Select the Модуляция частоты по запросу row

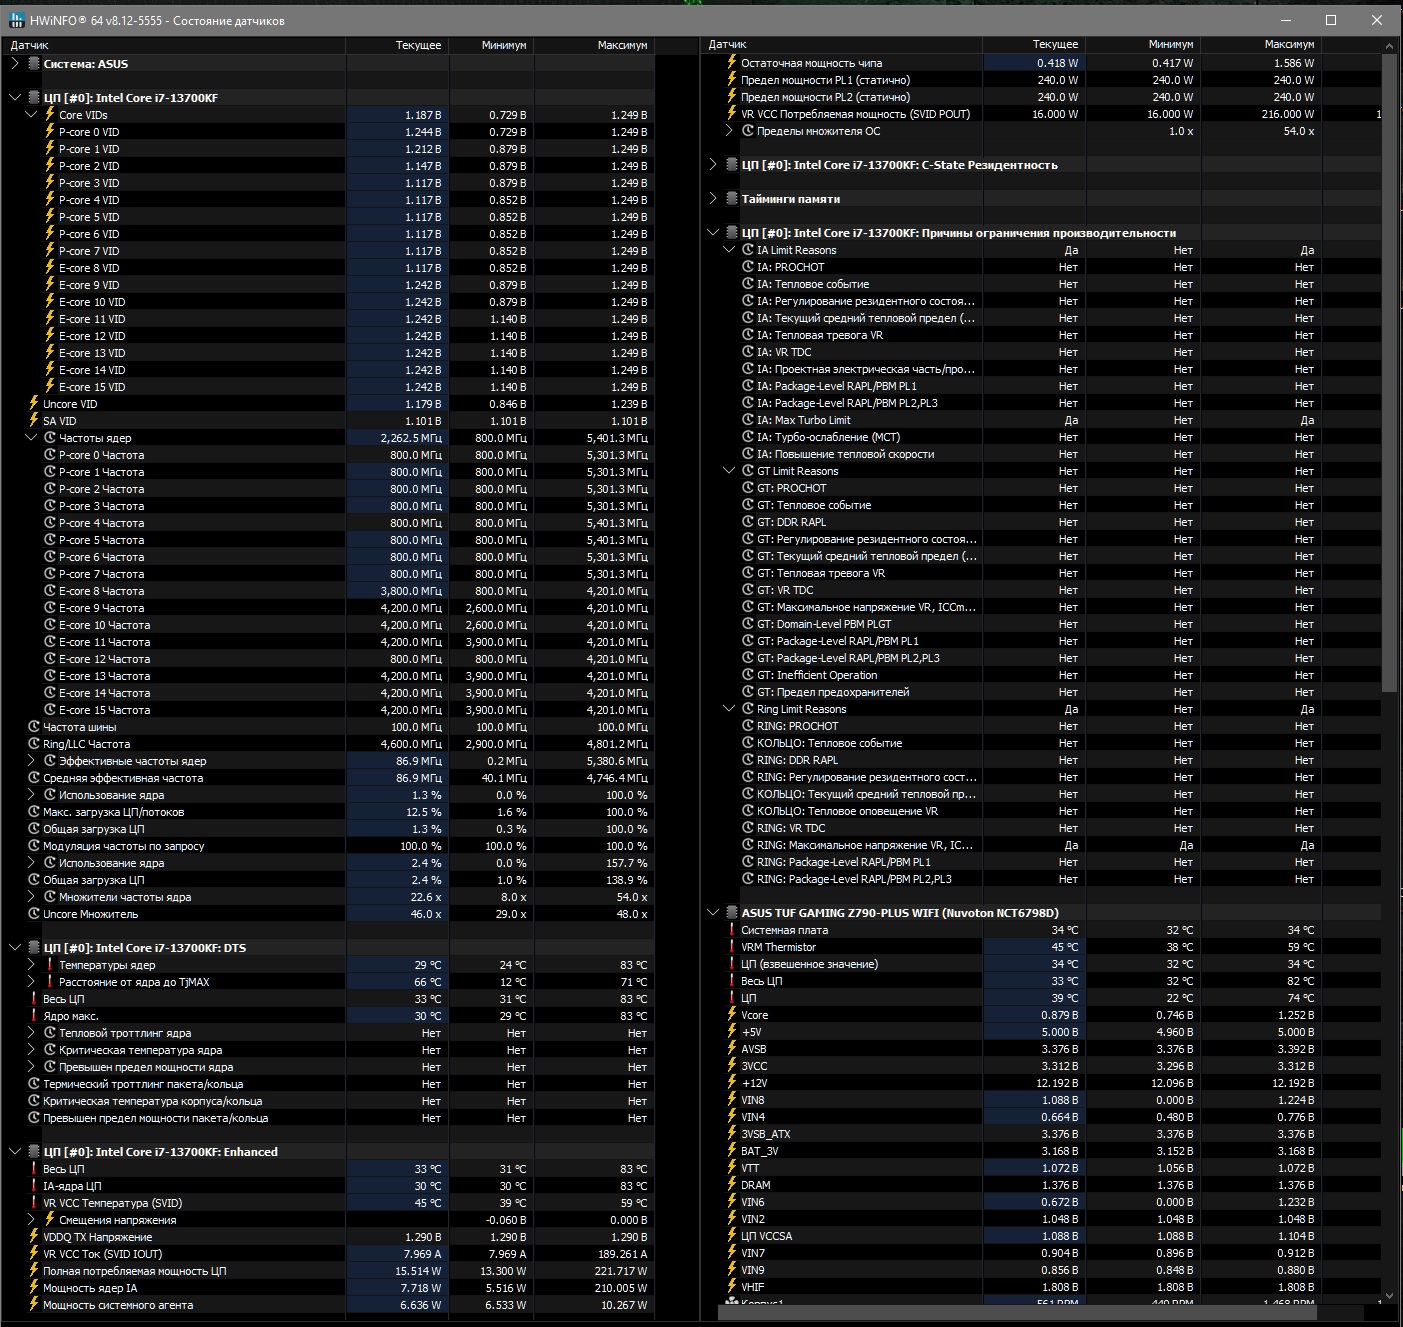[330, 846]
